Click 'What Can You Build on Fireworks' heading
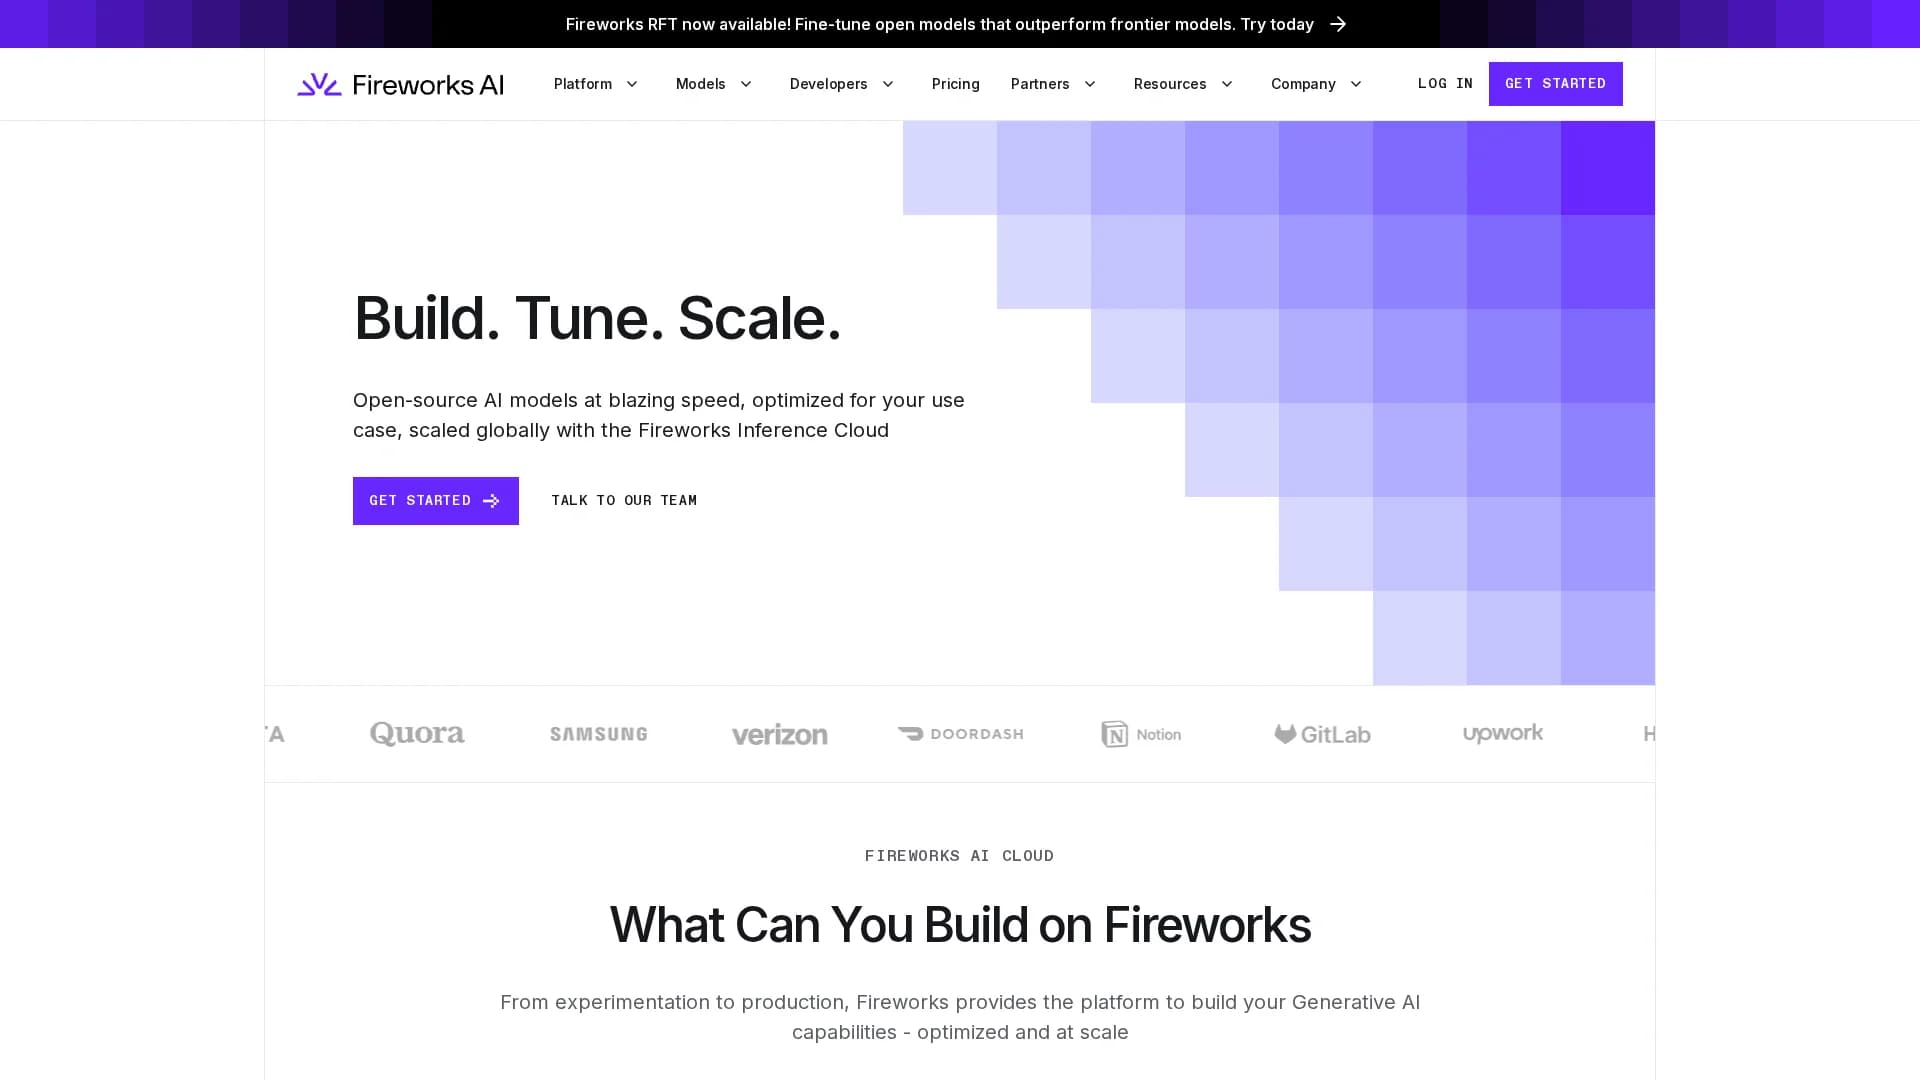1920x1080 pixels. (960, 925)
